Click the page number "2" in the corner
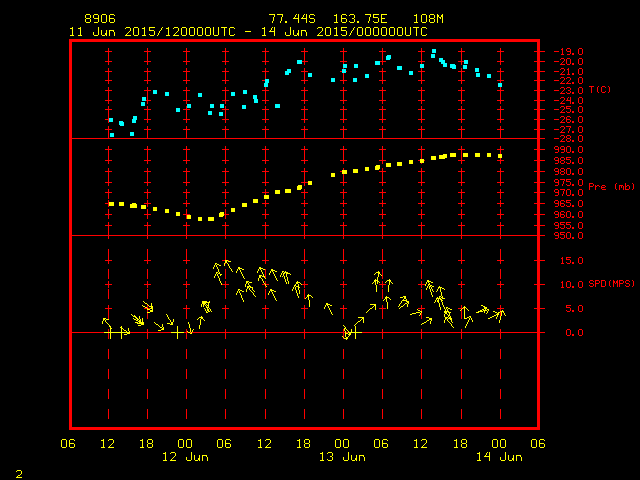 point(19,474)
